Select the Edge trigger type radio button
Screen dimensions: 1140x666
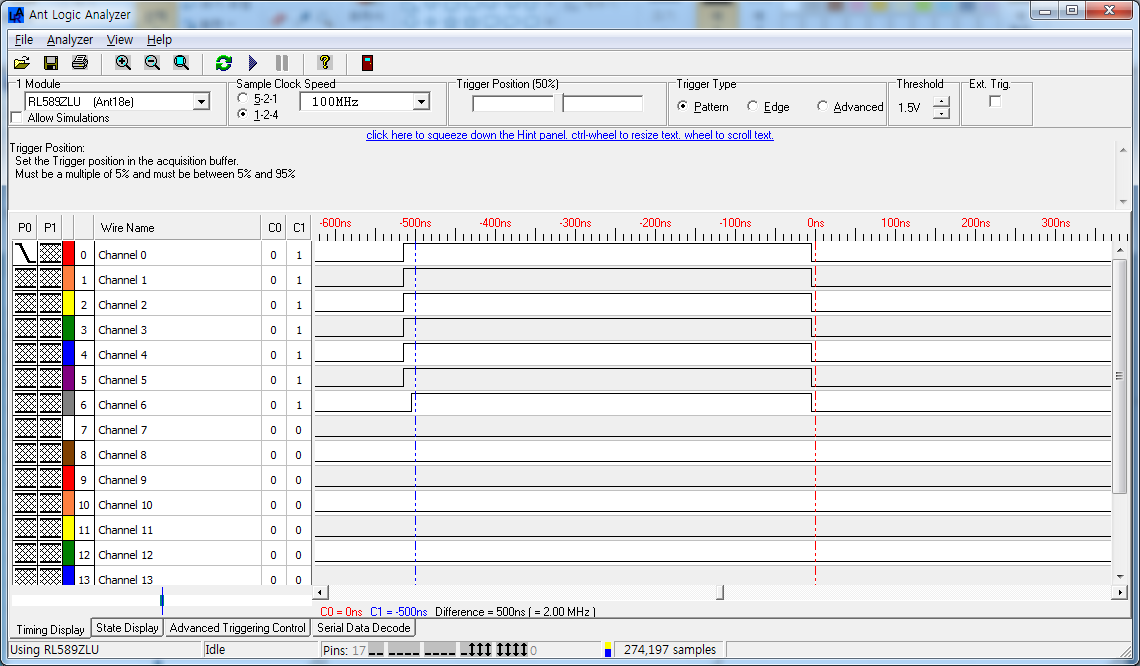[x=752, y=106]
